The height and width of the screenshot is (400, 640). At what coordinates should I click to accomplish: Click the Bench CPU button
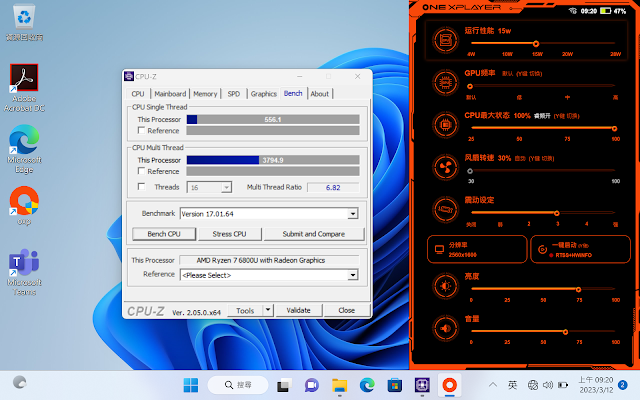pos(164,234)
